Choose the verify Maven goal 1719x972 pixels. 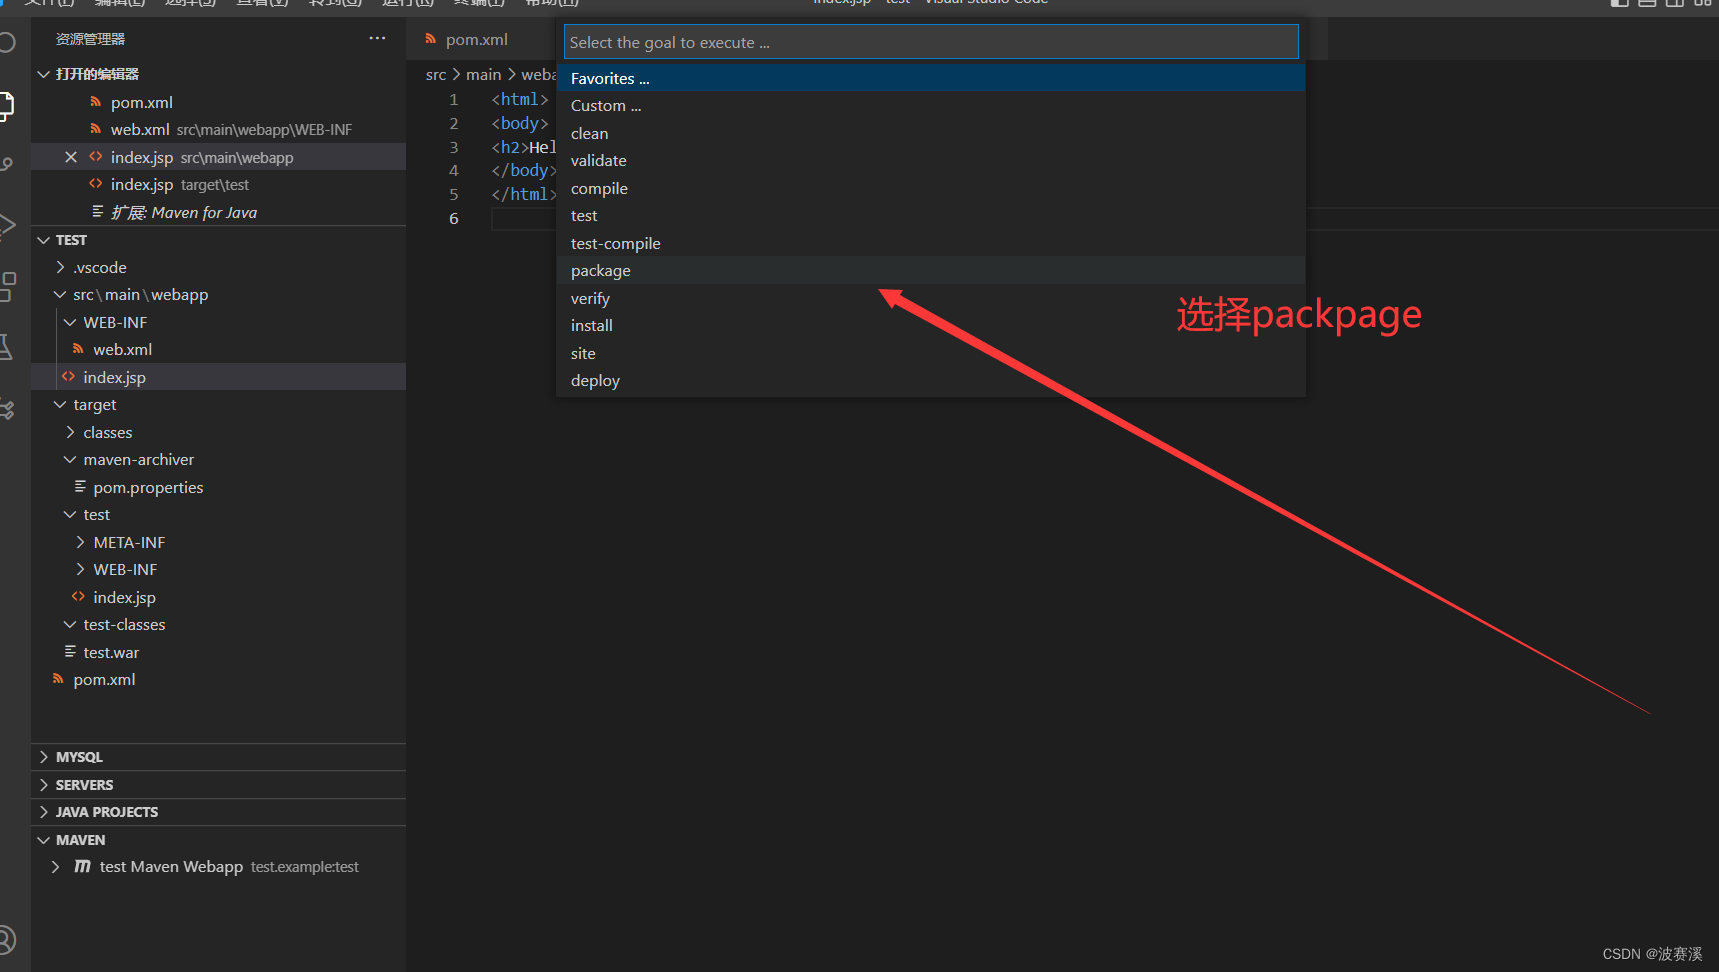[930, 298]
